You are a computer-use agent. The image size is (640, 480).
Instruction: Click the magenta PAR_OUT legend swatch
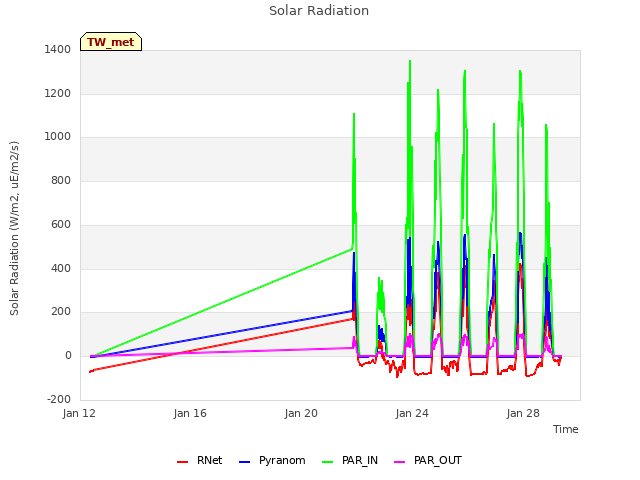click(400, 462)
